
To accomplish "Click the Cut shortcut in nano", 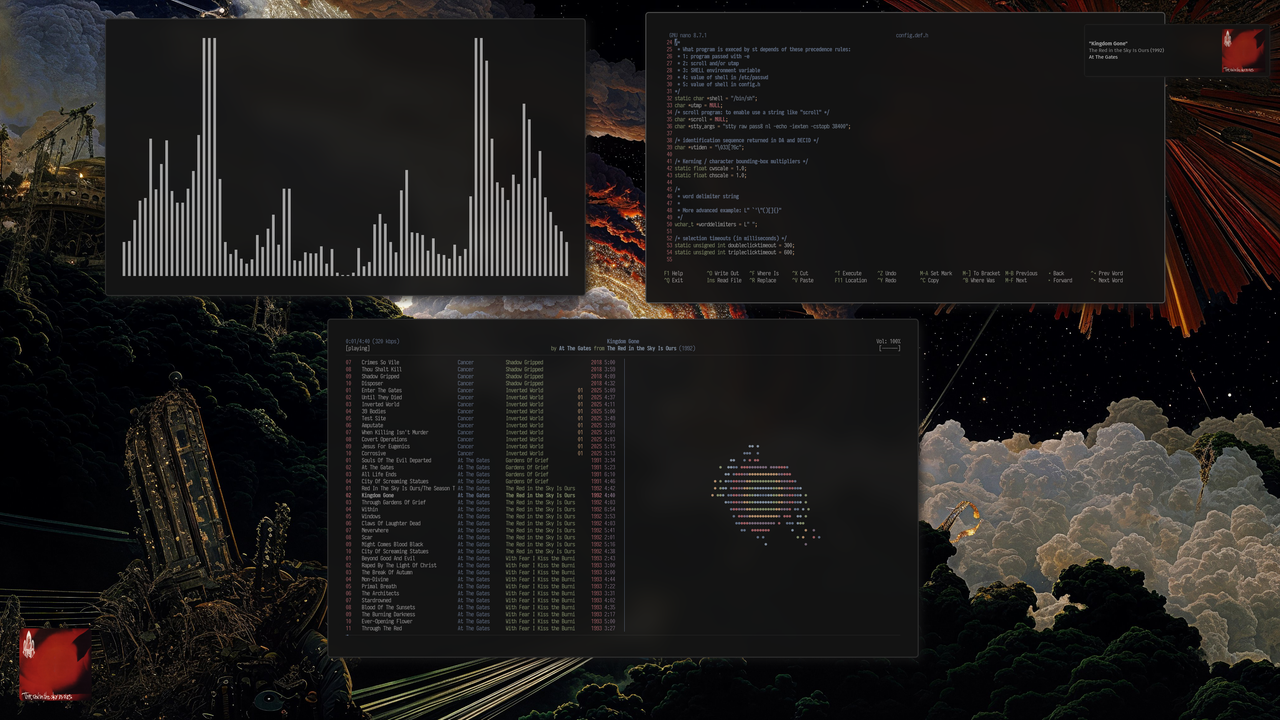I will point(801,273).
